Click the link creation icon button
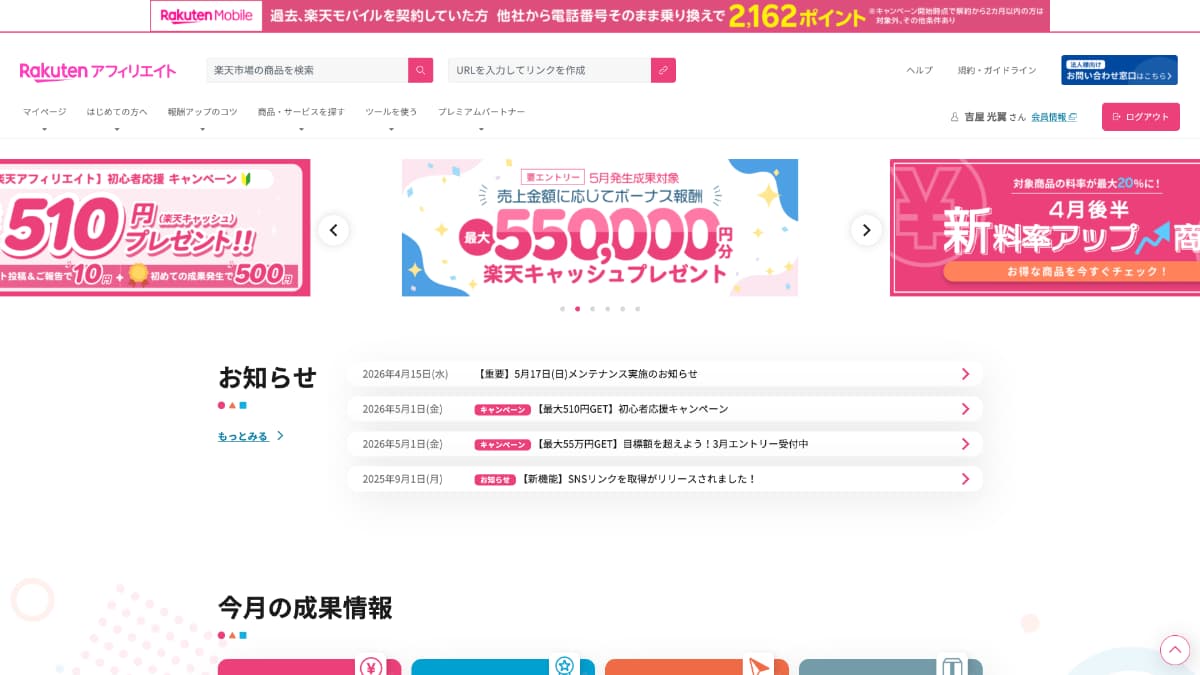 pos(663,70)
